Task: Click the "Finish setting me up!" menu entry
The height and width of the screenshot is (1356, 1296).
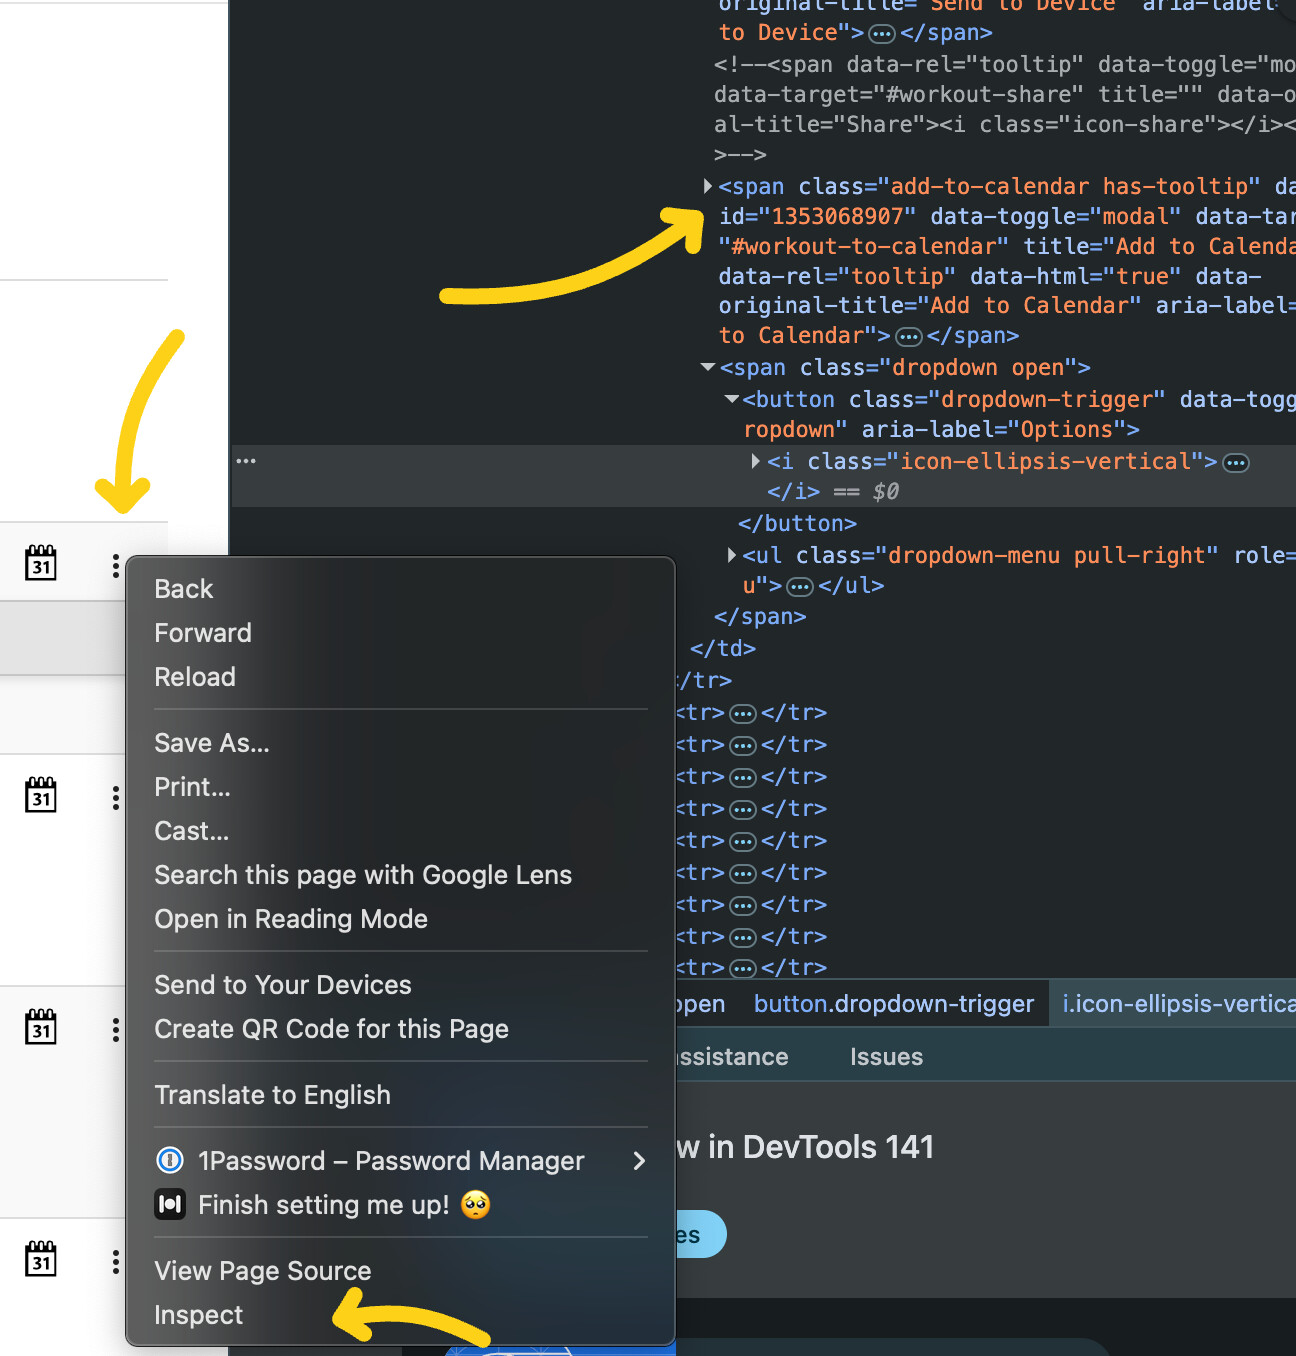Action: 324,1205
